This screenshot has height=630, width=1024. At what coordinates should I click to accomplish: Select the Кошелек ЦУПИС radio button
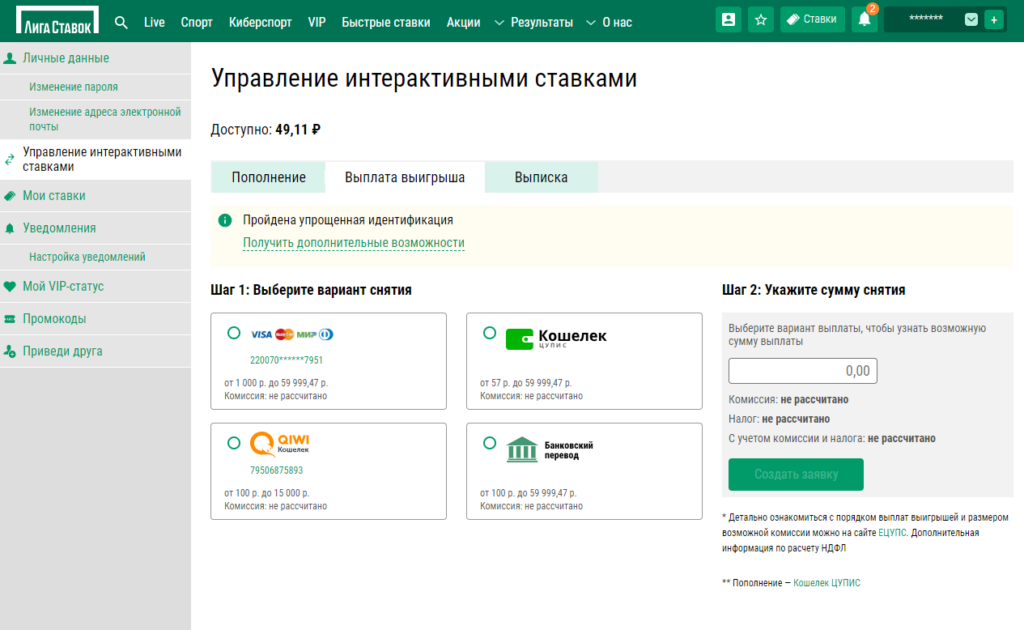[489, 333]
